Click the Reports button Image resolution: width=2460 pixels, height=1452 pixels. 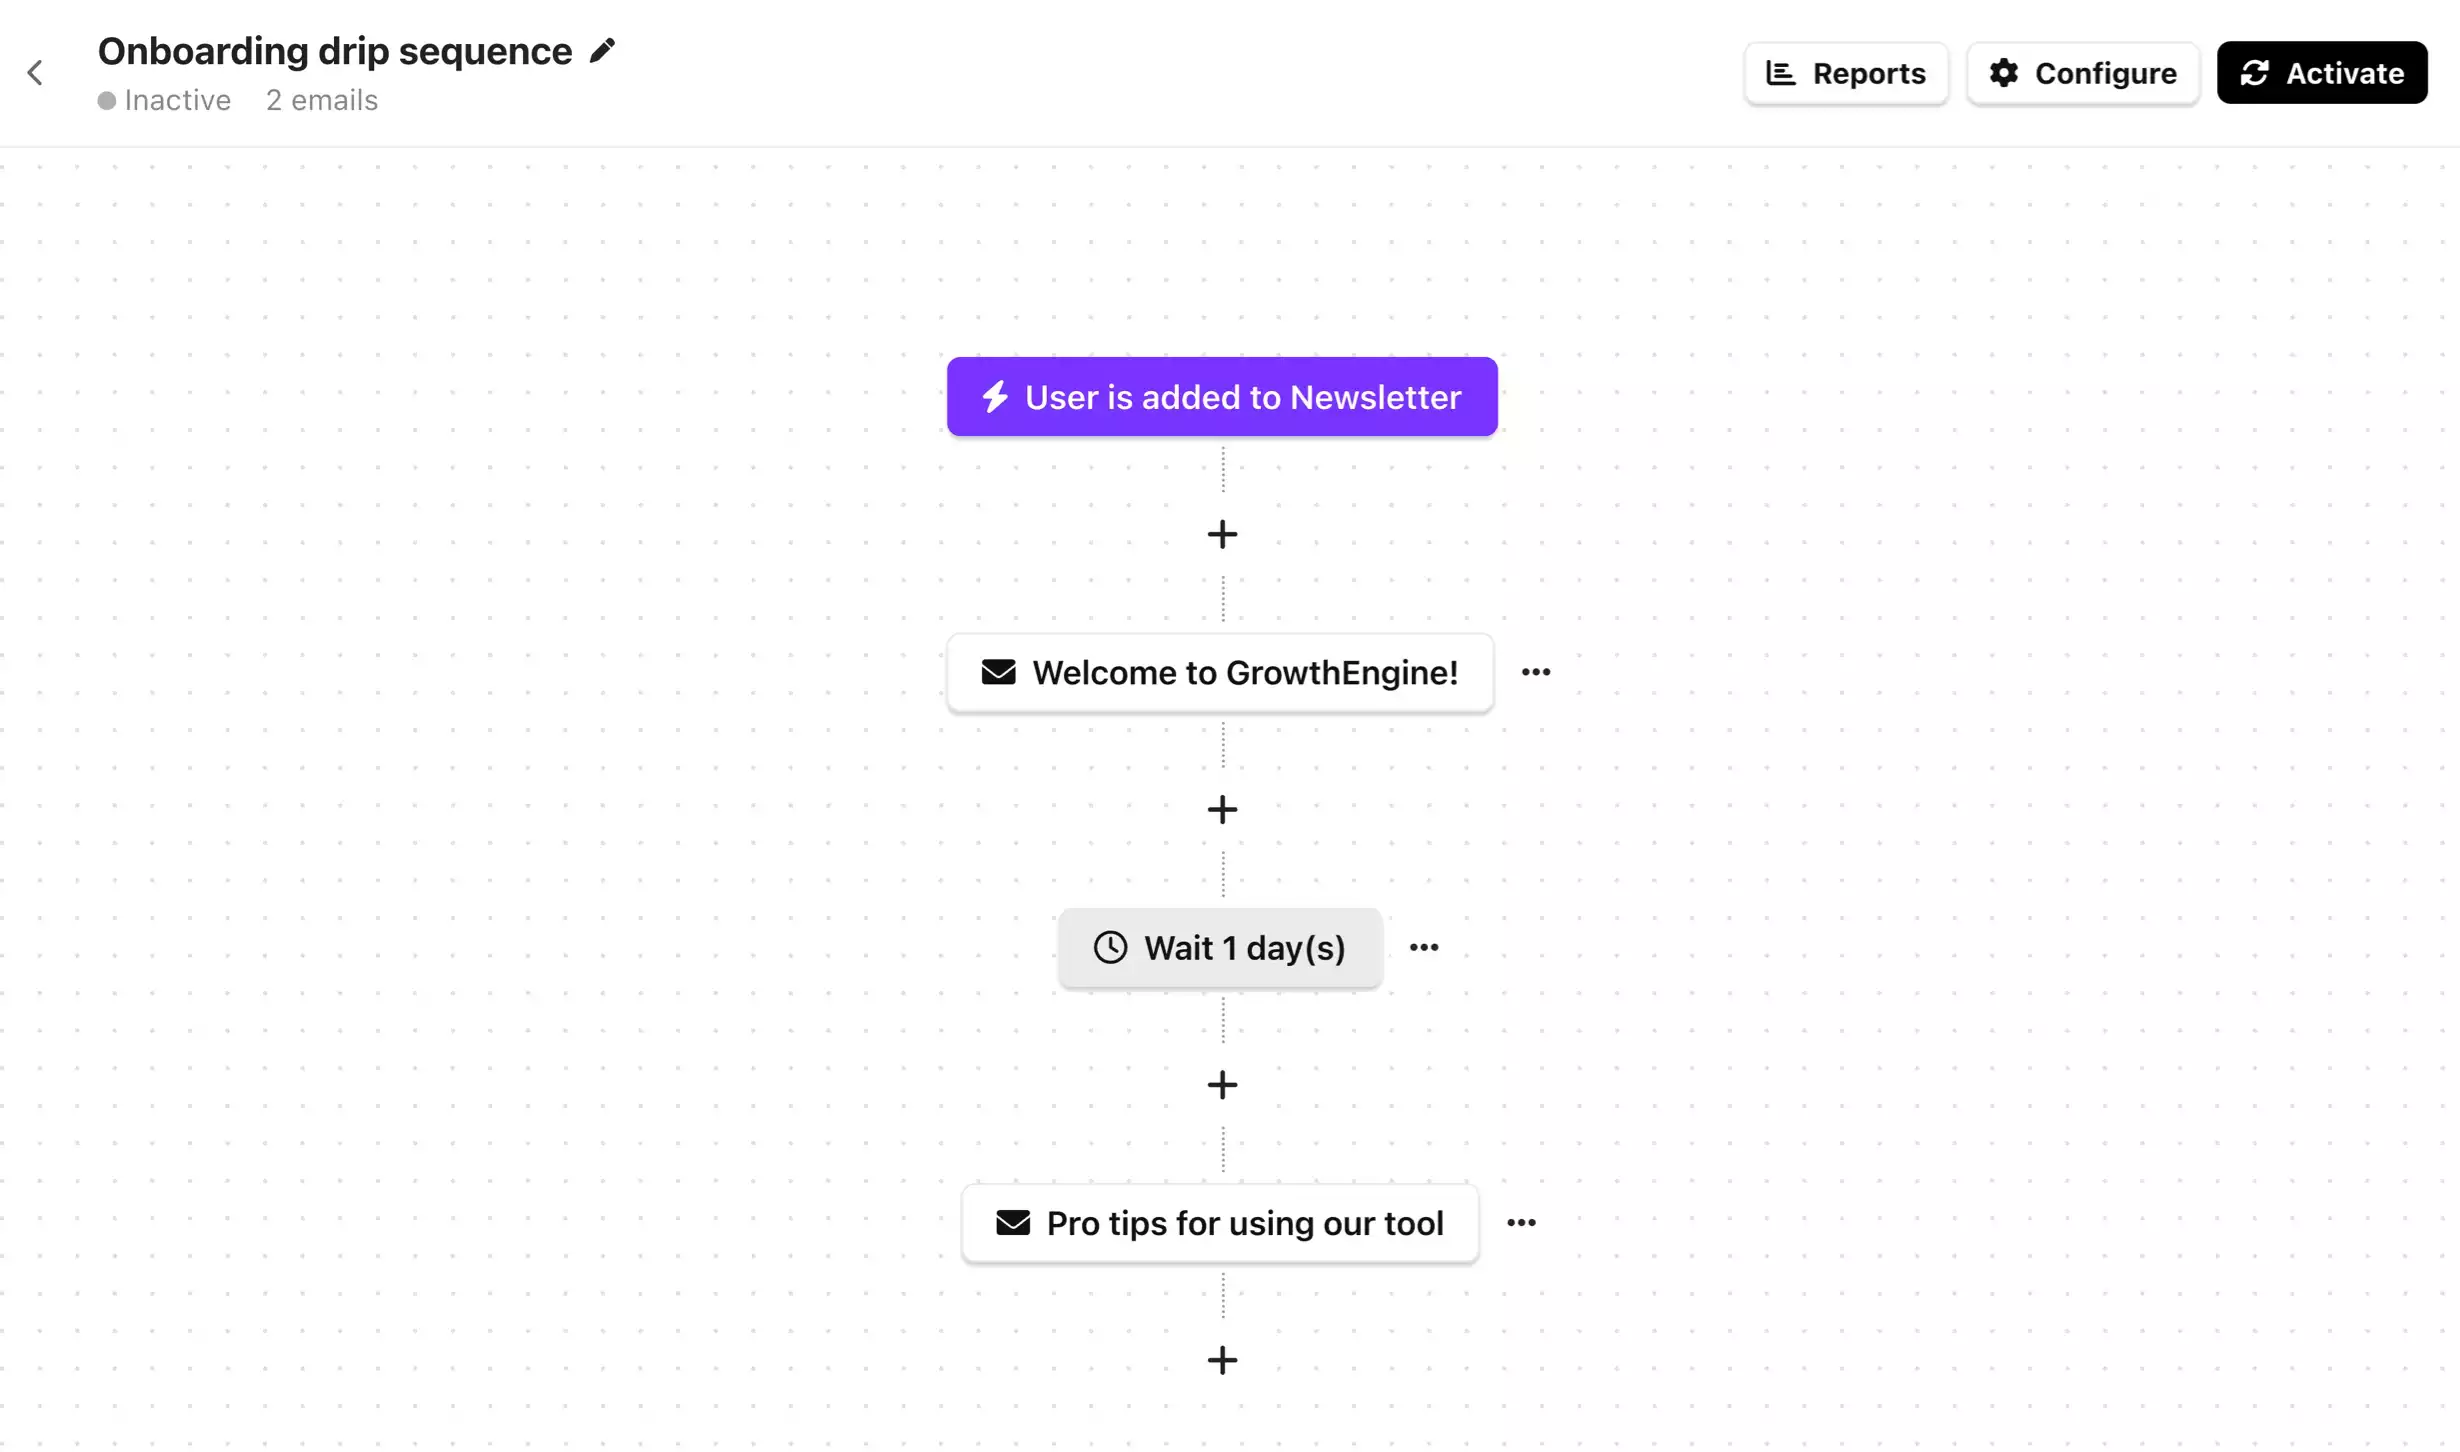coord(1846,73)
